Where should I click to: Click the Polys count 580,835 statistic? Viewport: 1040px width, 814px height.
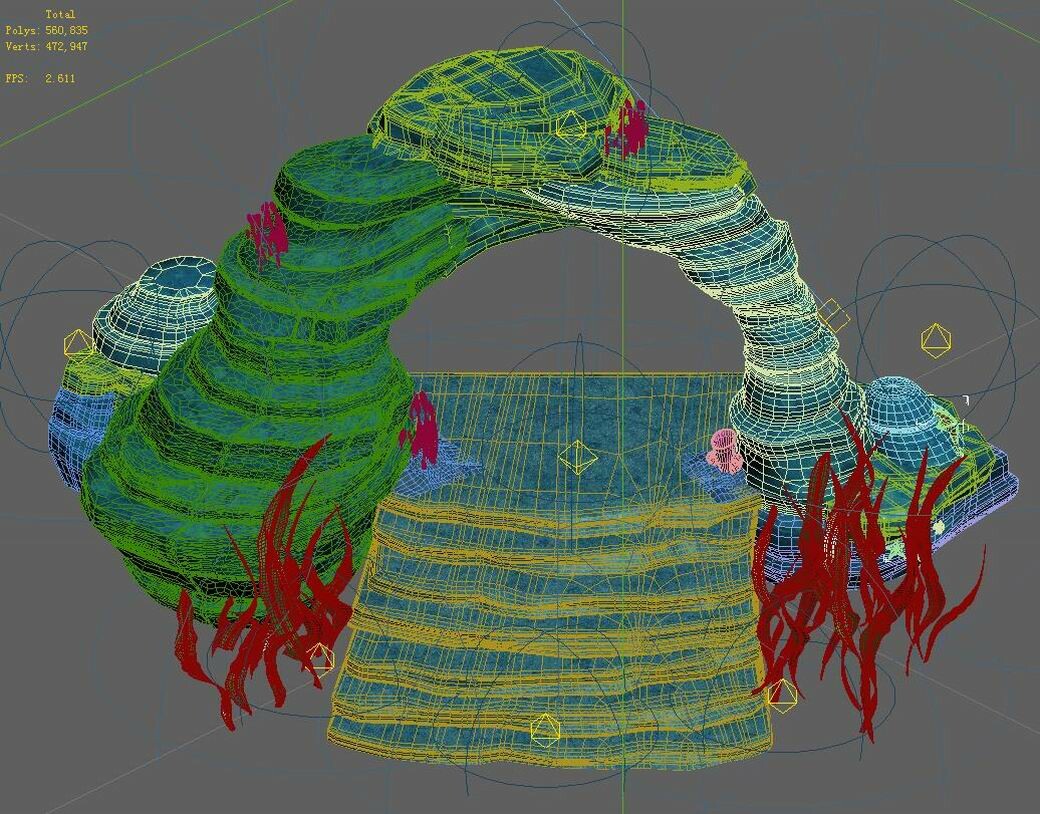pos(46,30)
